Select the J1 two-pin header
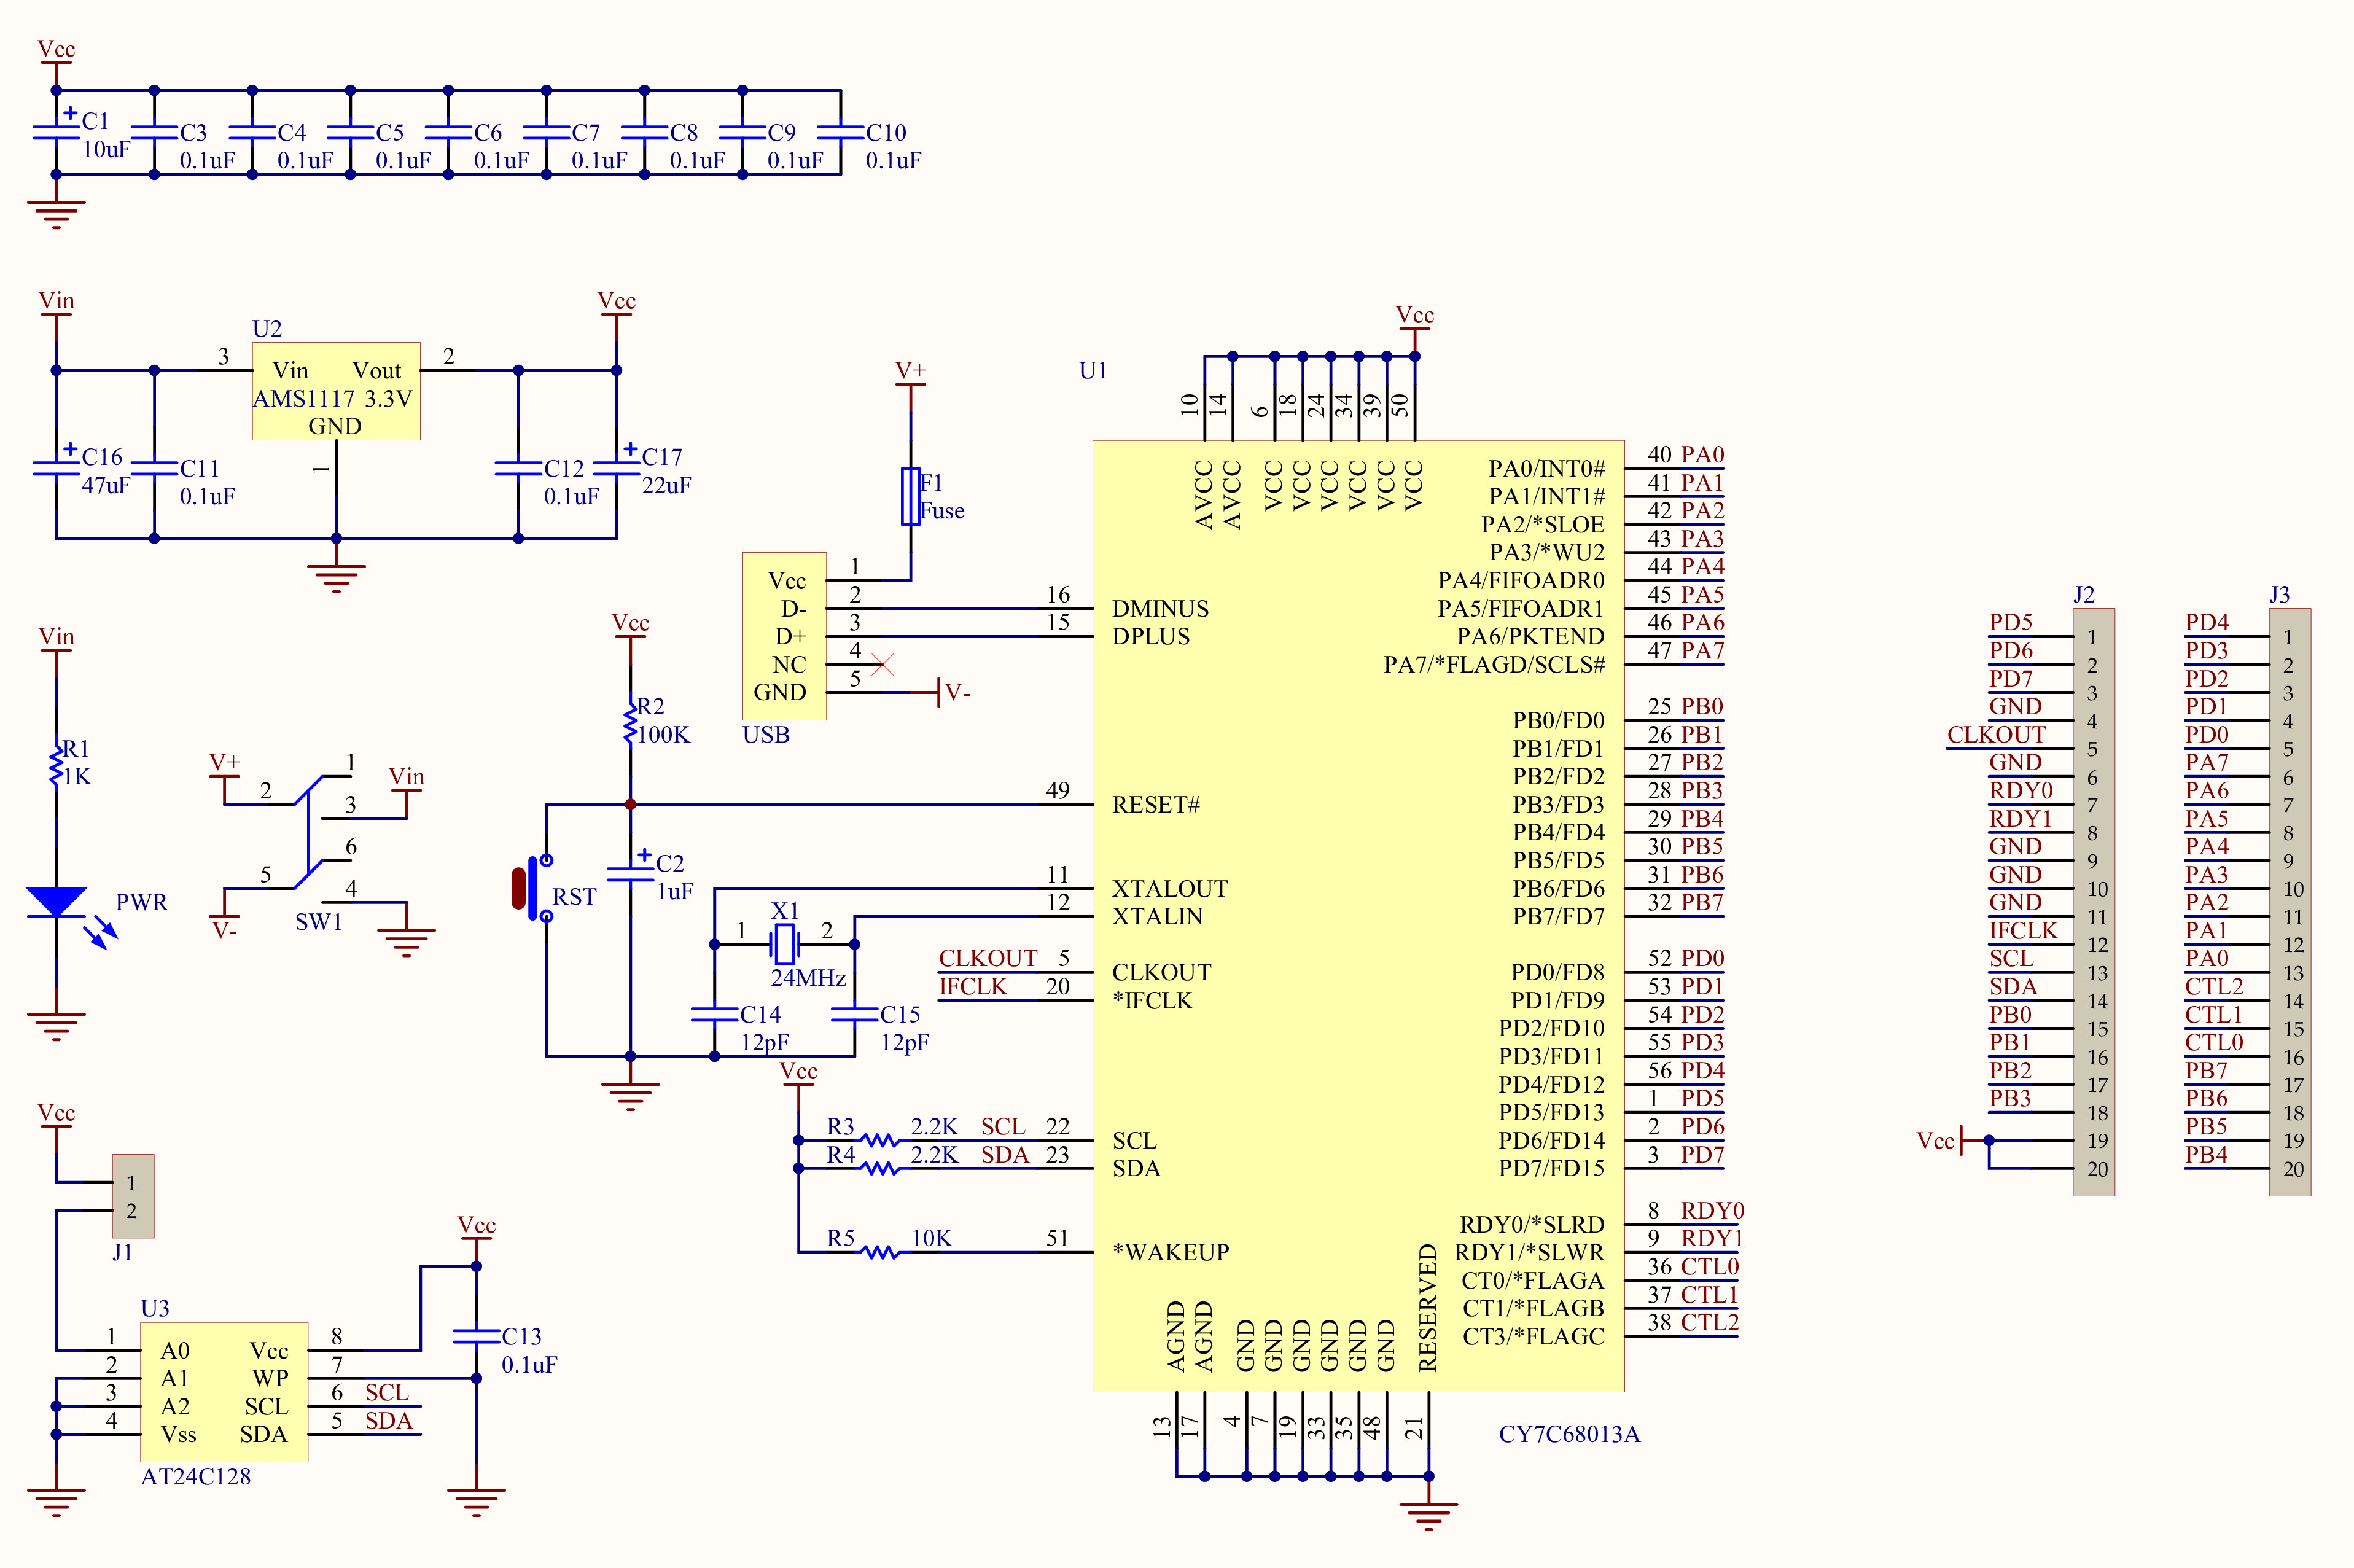Viewport: 2354px width, 1568px height. [132, 1196]
